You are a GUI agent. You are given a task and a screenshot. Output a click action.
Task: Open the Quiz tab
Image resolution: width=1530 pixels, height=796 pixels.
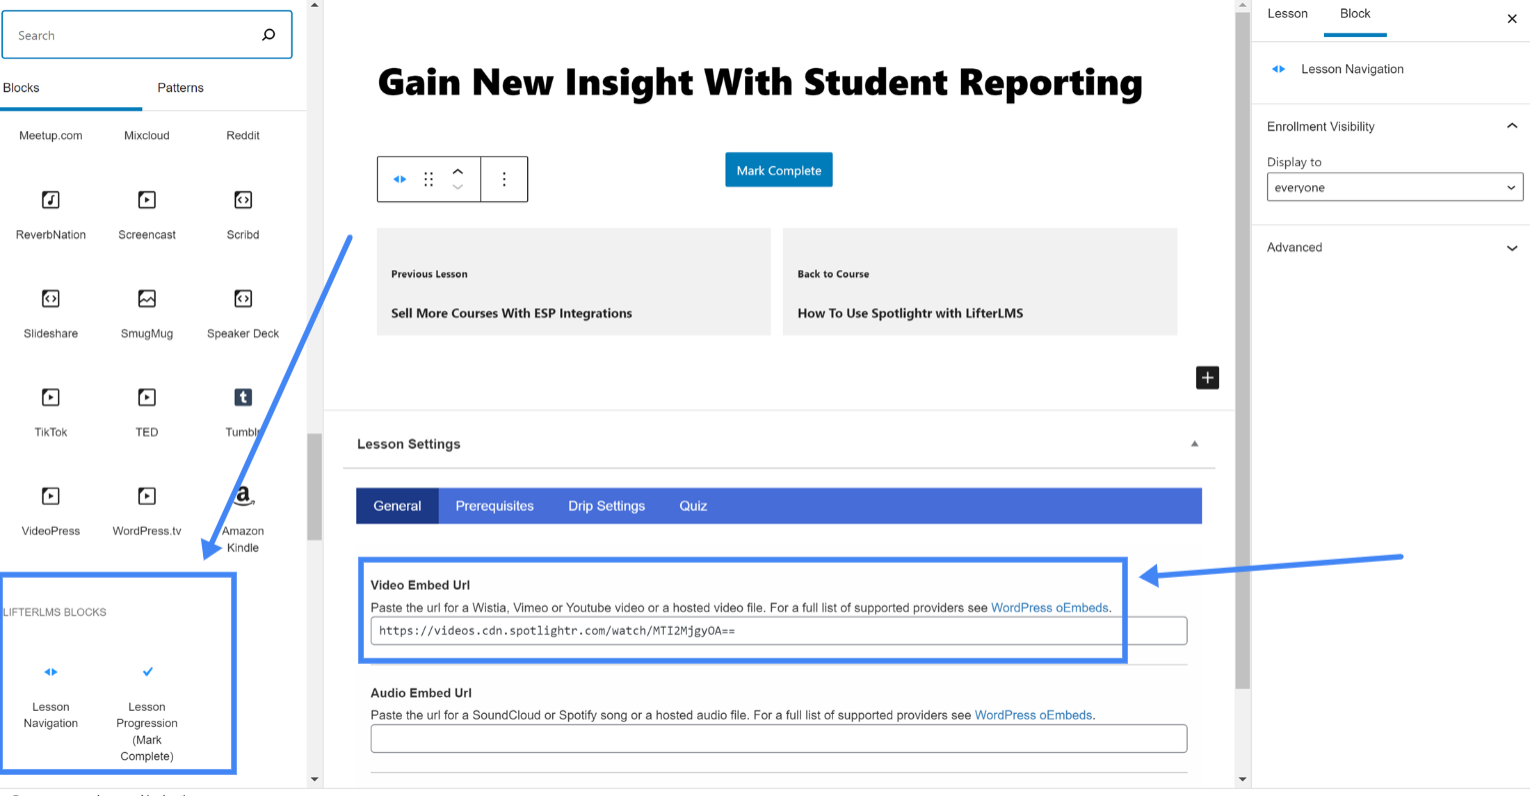pyautogui.click(x=693, y=506)
